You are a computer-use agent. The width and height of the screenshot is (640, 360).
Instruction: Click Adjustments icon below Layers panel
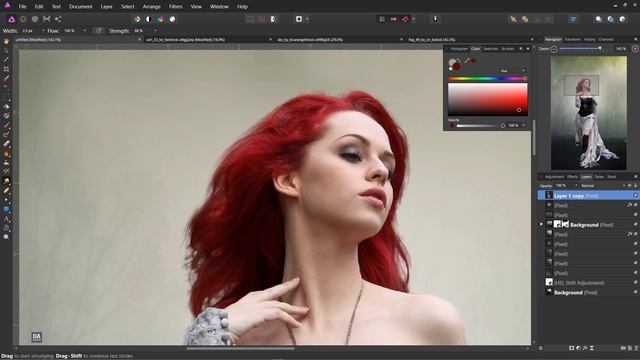578,348
